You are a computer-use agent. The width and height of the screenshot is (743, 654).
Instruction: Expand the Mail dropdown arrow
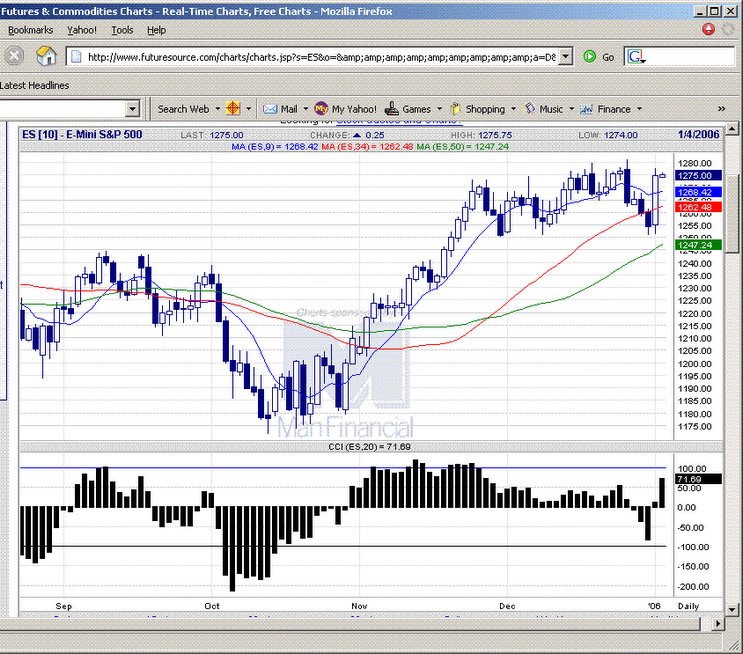[305, 109]
